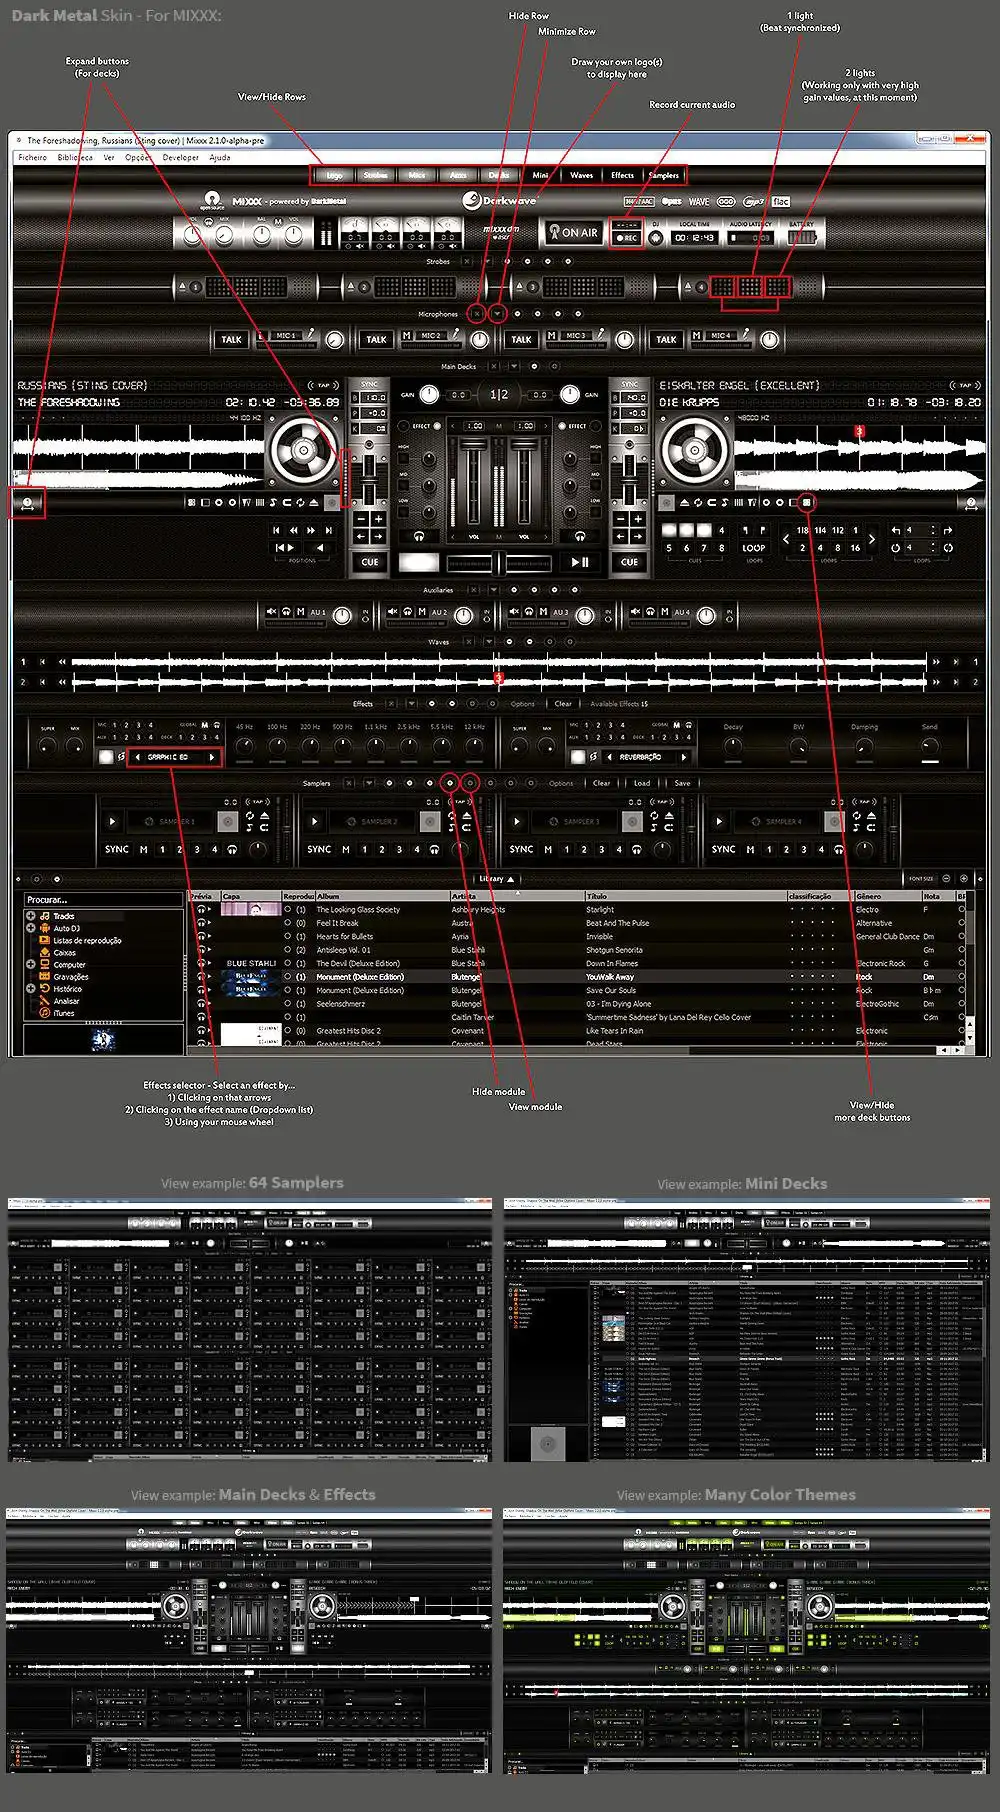1000x1812 pixels.
Task: Play Sampler 1
Action: [x=112, y=821]
